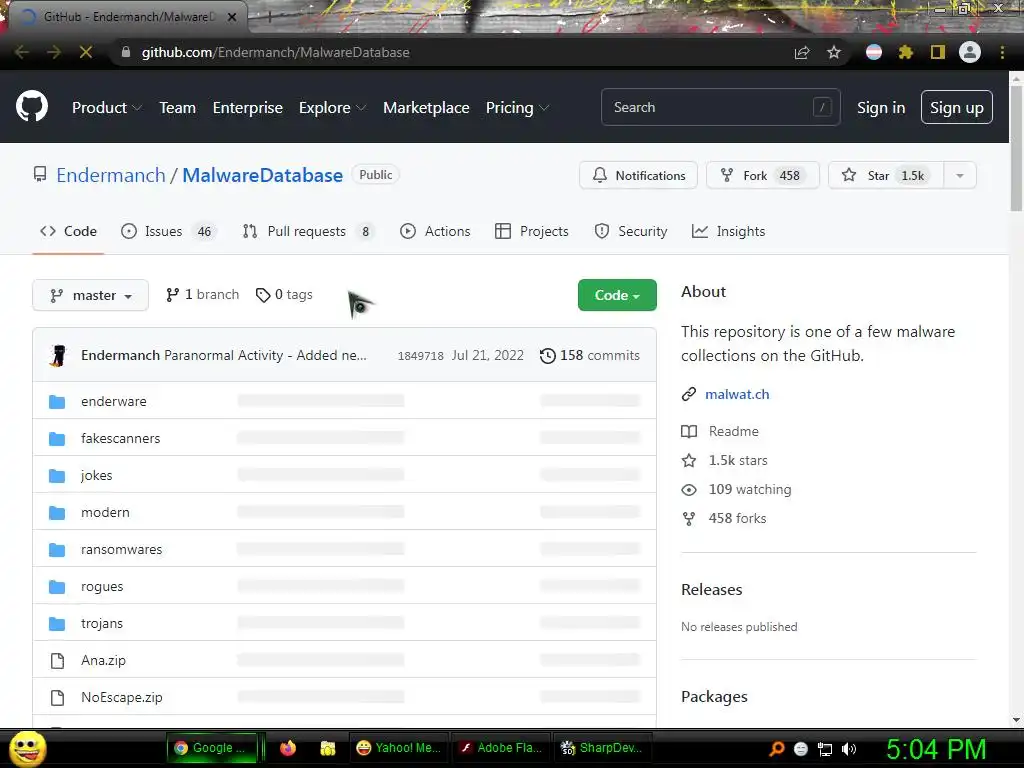This screenshot has height=768, width=1024.
Task: Switch to the Projects tab
Action: coord(532,231)
